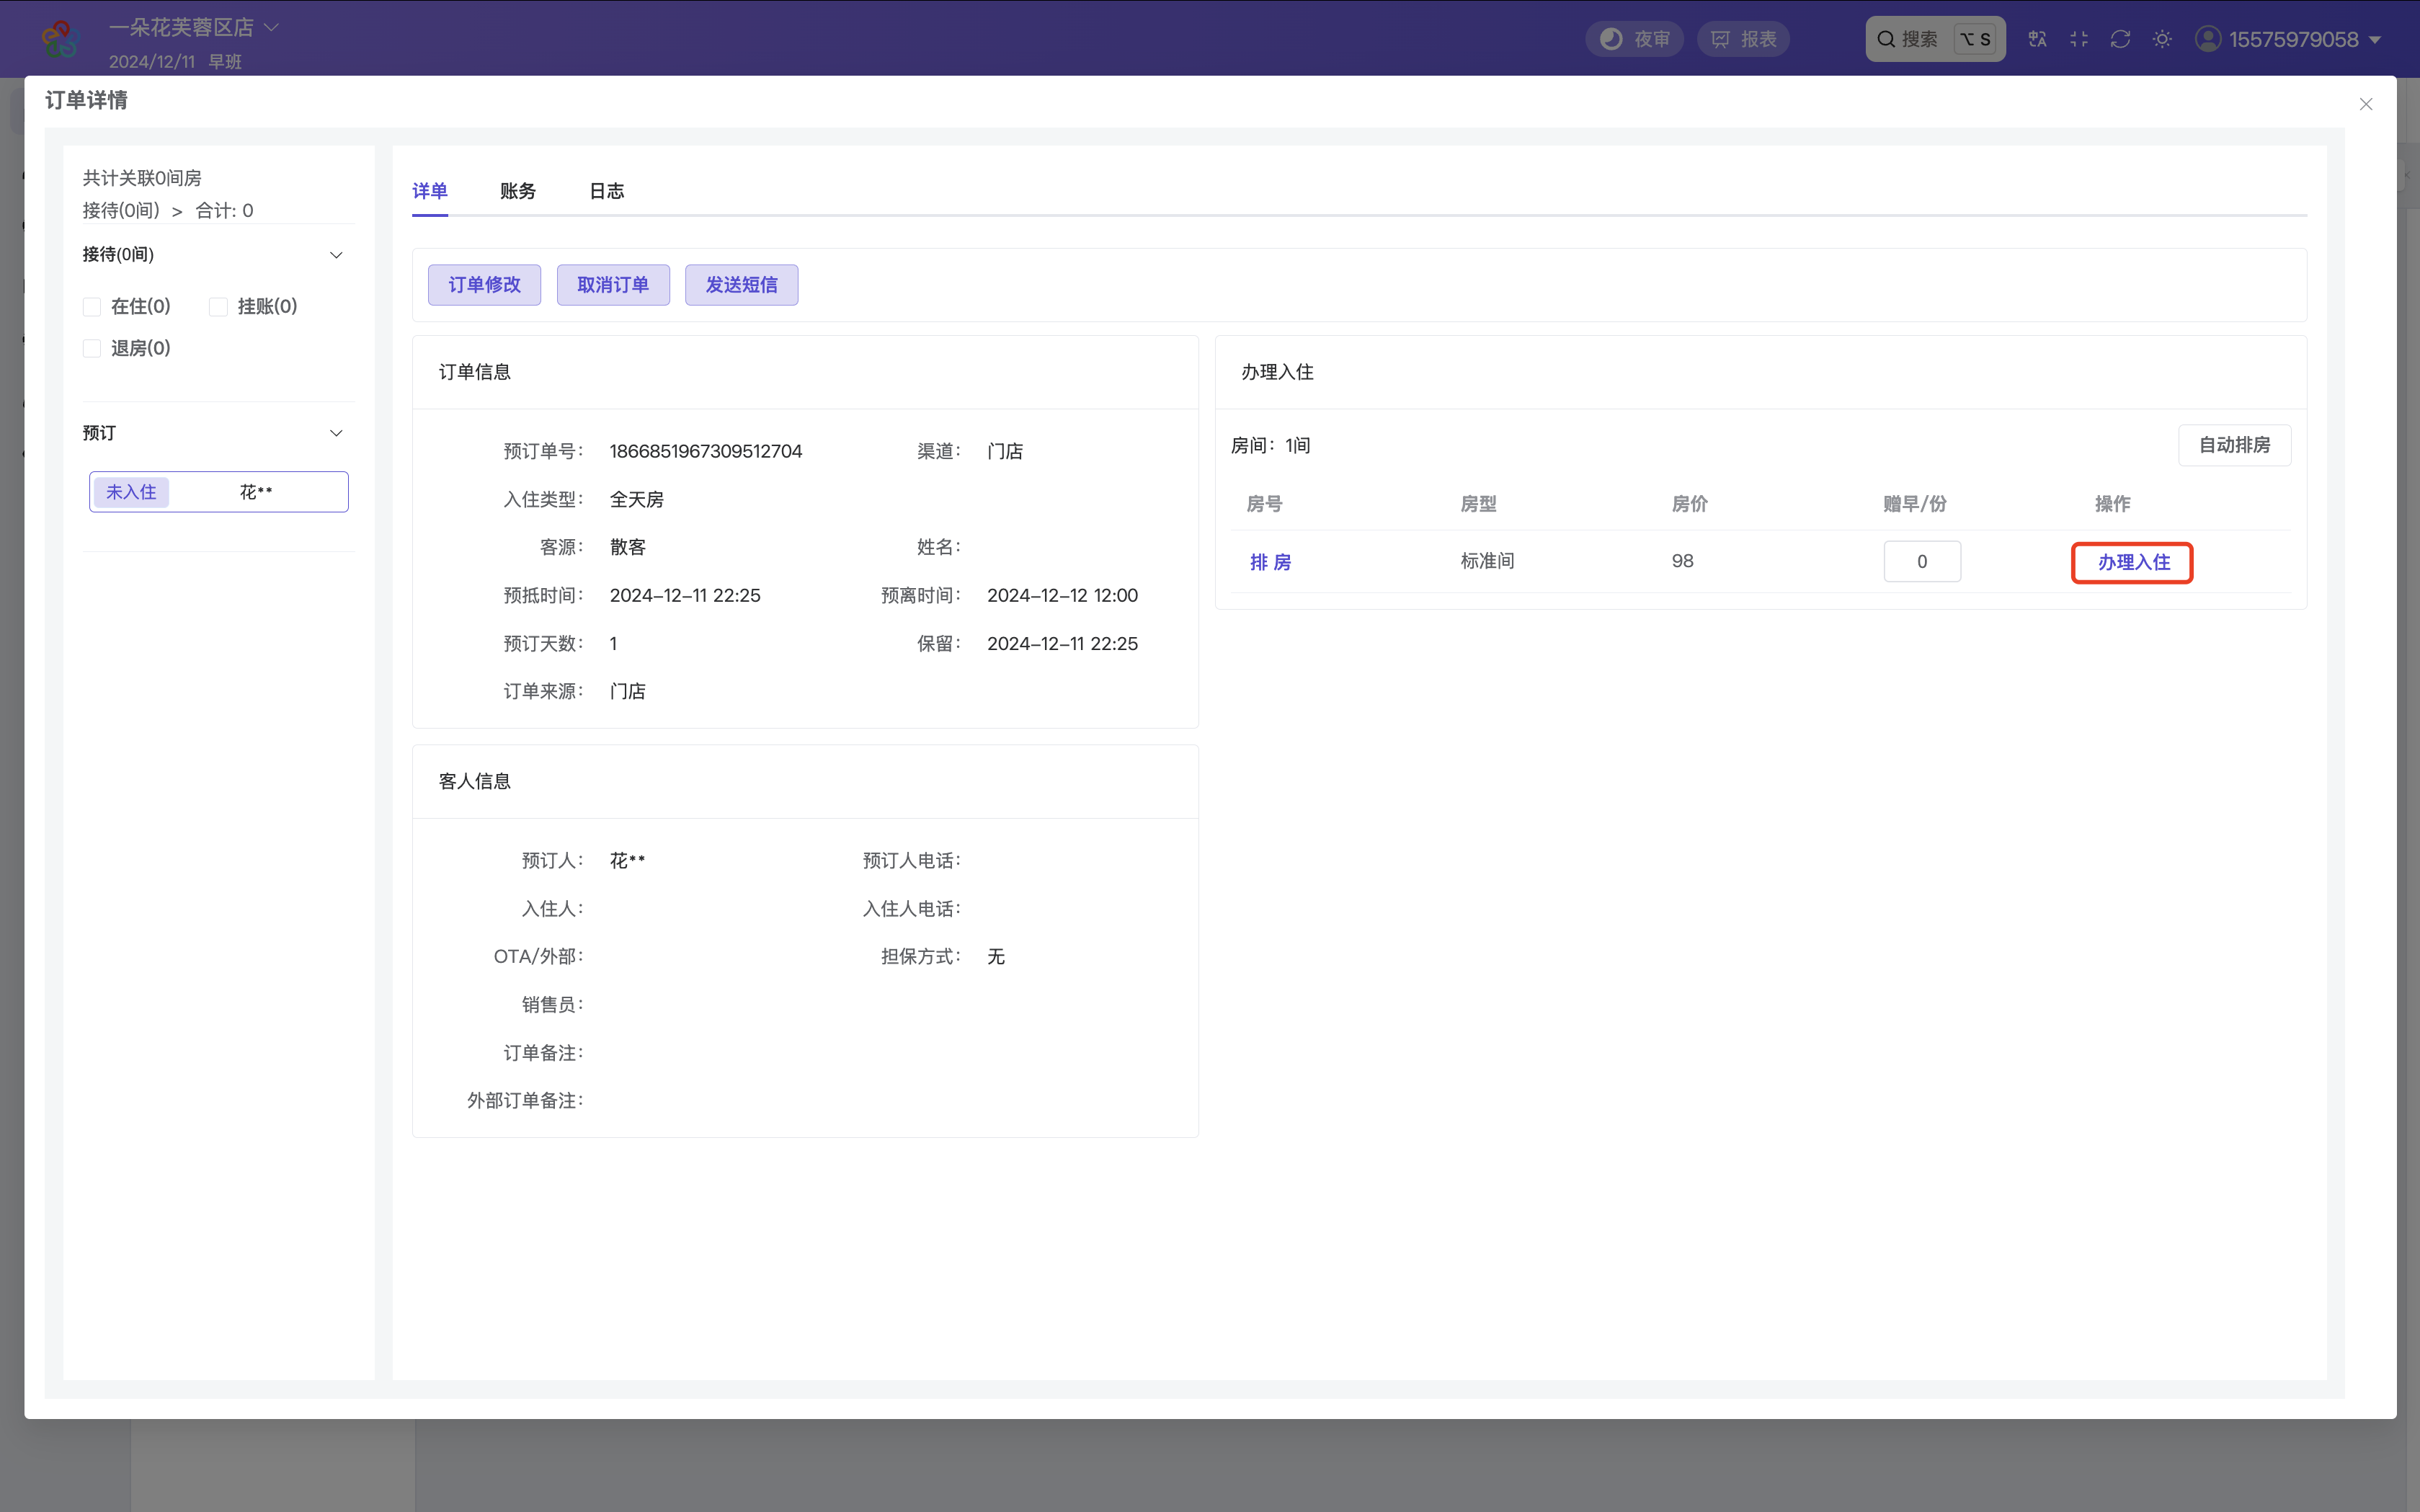Open the language translation icon

coord(2037,39)
